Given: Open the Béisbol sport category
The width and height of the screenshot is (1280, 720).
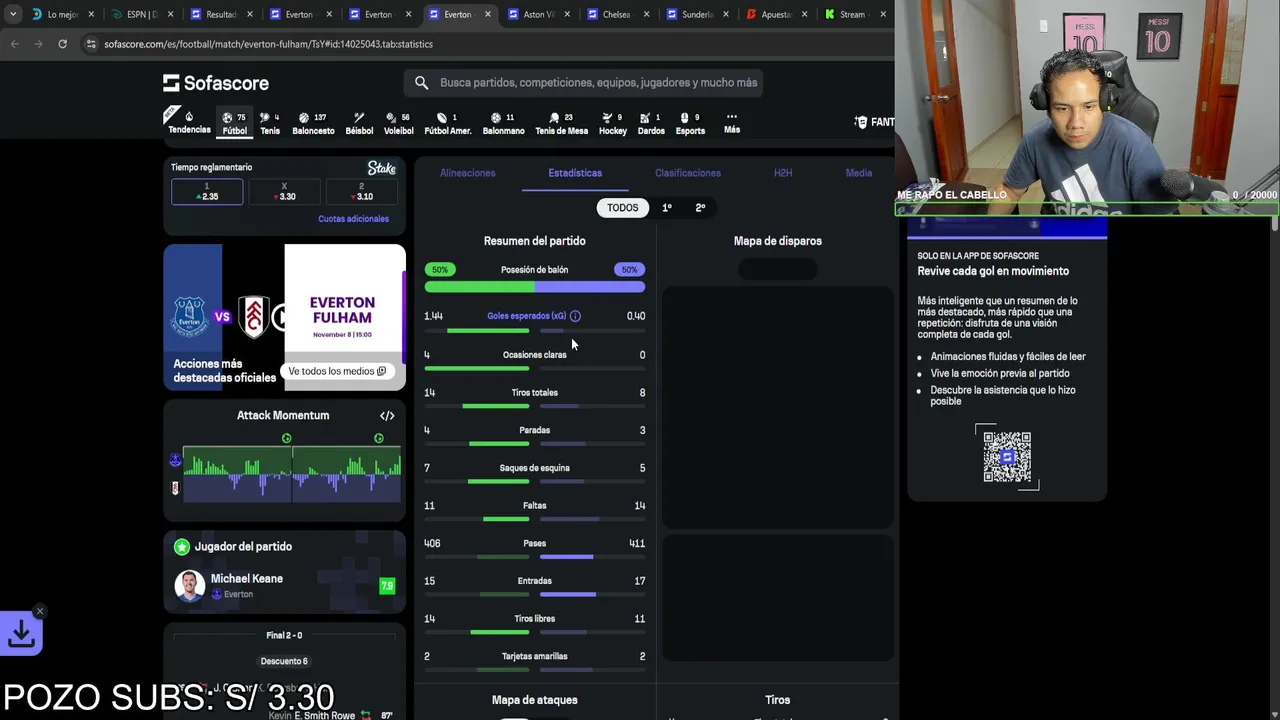Looking at the screenshot, I should click(x=359, y=123).
